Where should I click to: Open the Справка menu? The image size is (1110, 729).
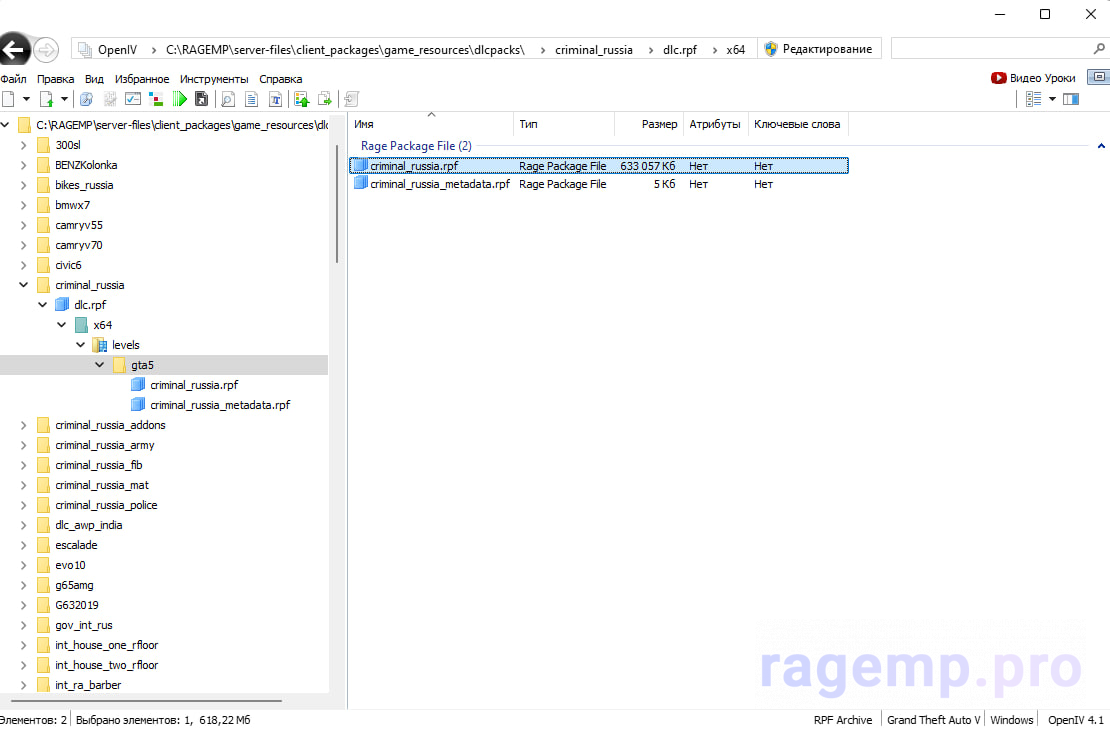coord(280,79)
